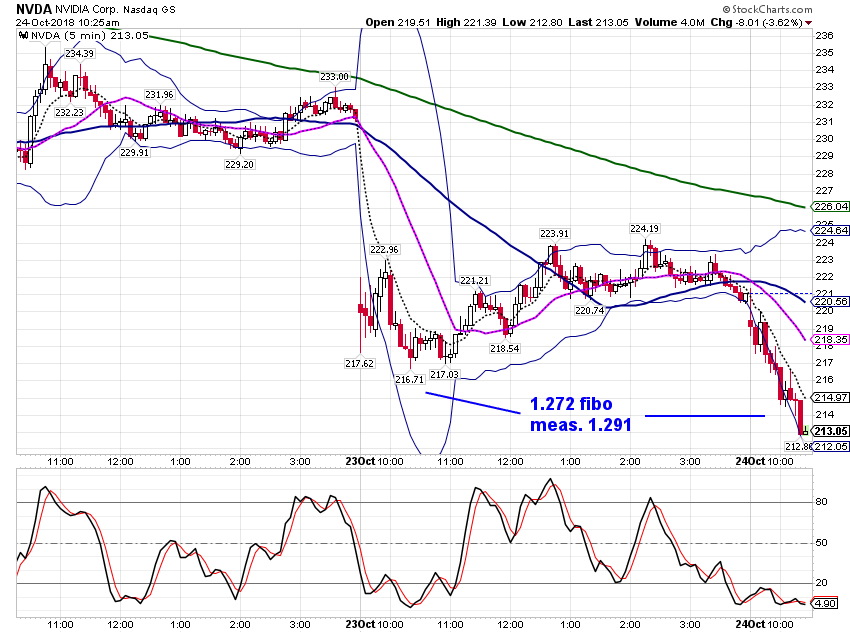850x633 pixels.
Task: Click the 222.96 price label
Action: coord(384,250)
